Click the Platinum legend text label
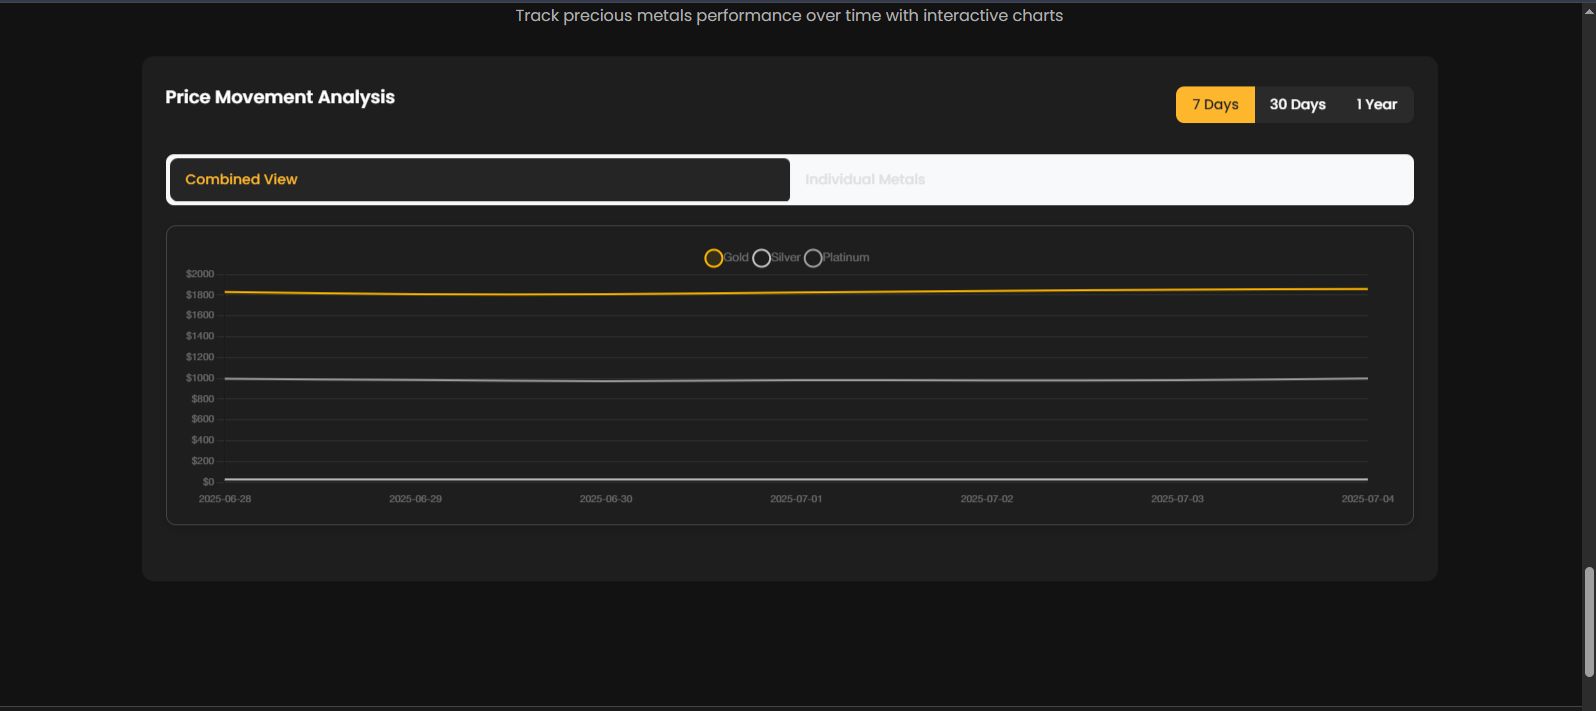Screen dimensions: 1596x711 tap(846, 257)
